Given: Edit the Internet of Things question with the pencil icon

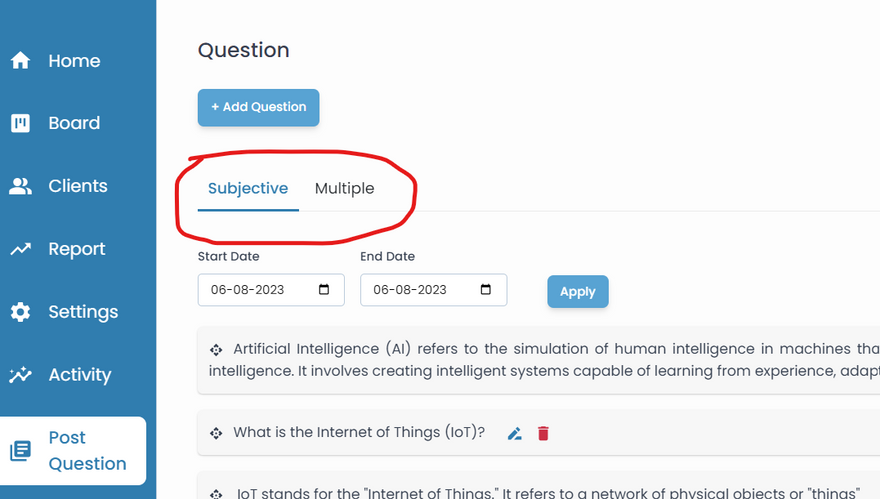Looking at the screenshot, I should coord(514,433).
